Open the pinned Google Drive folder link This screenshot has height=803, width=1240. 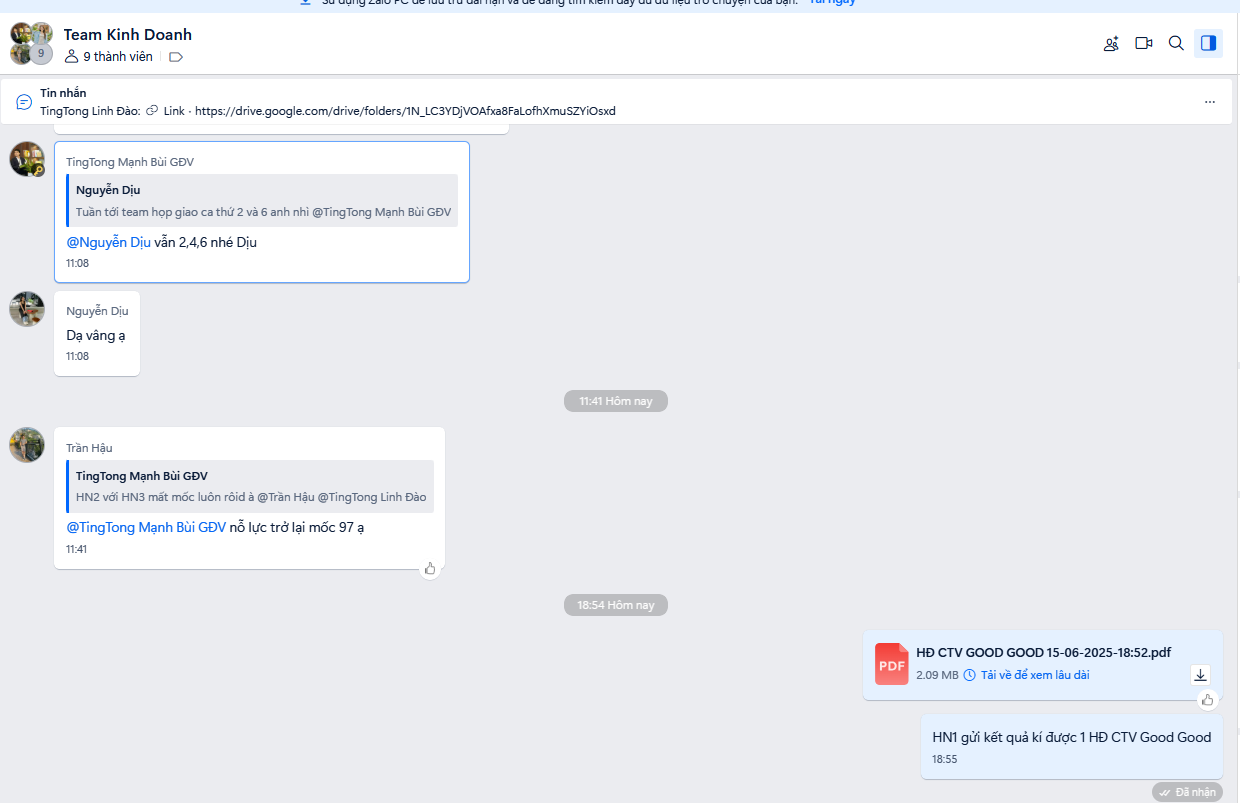404,111
